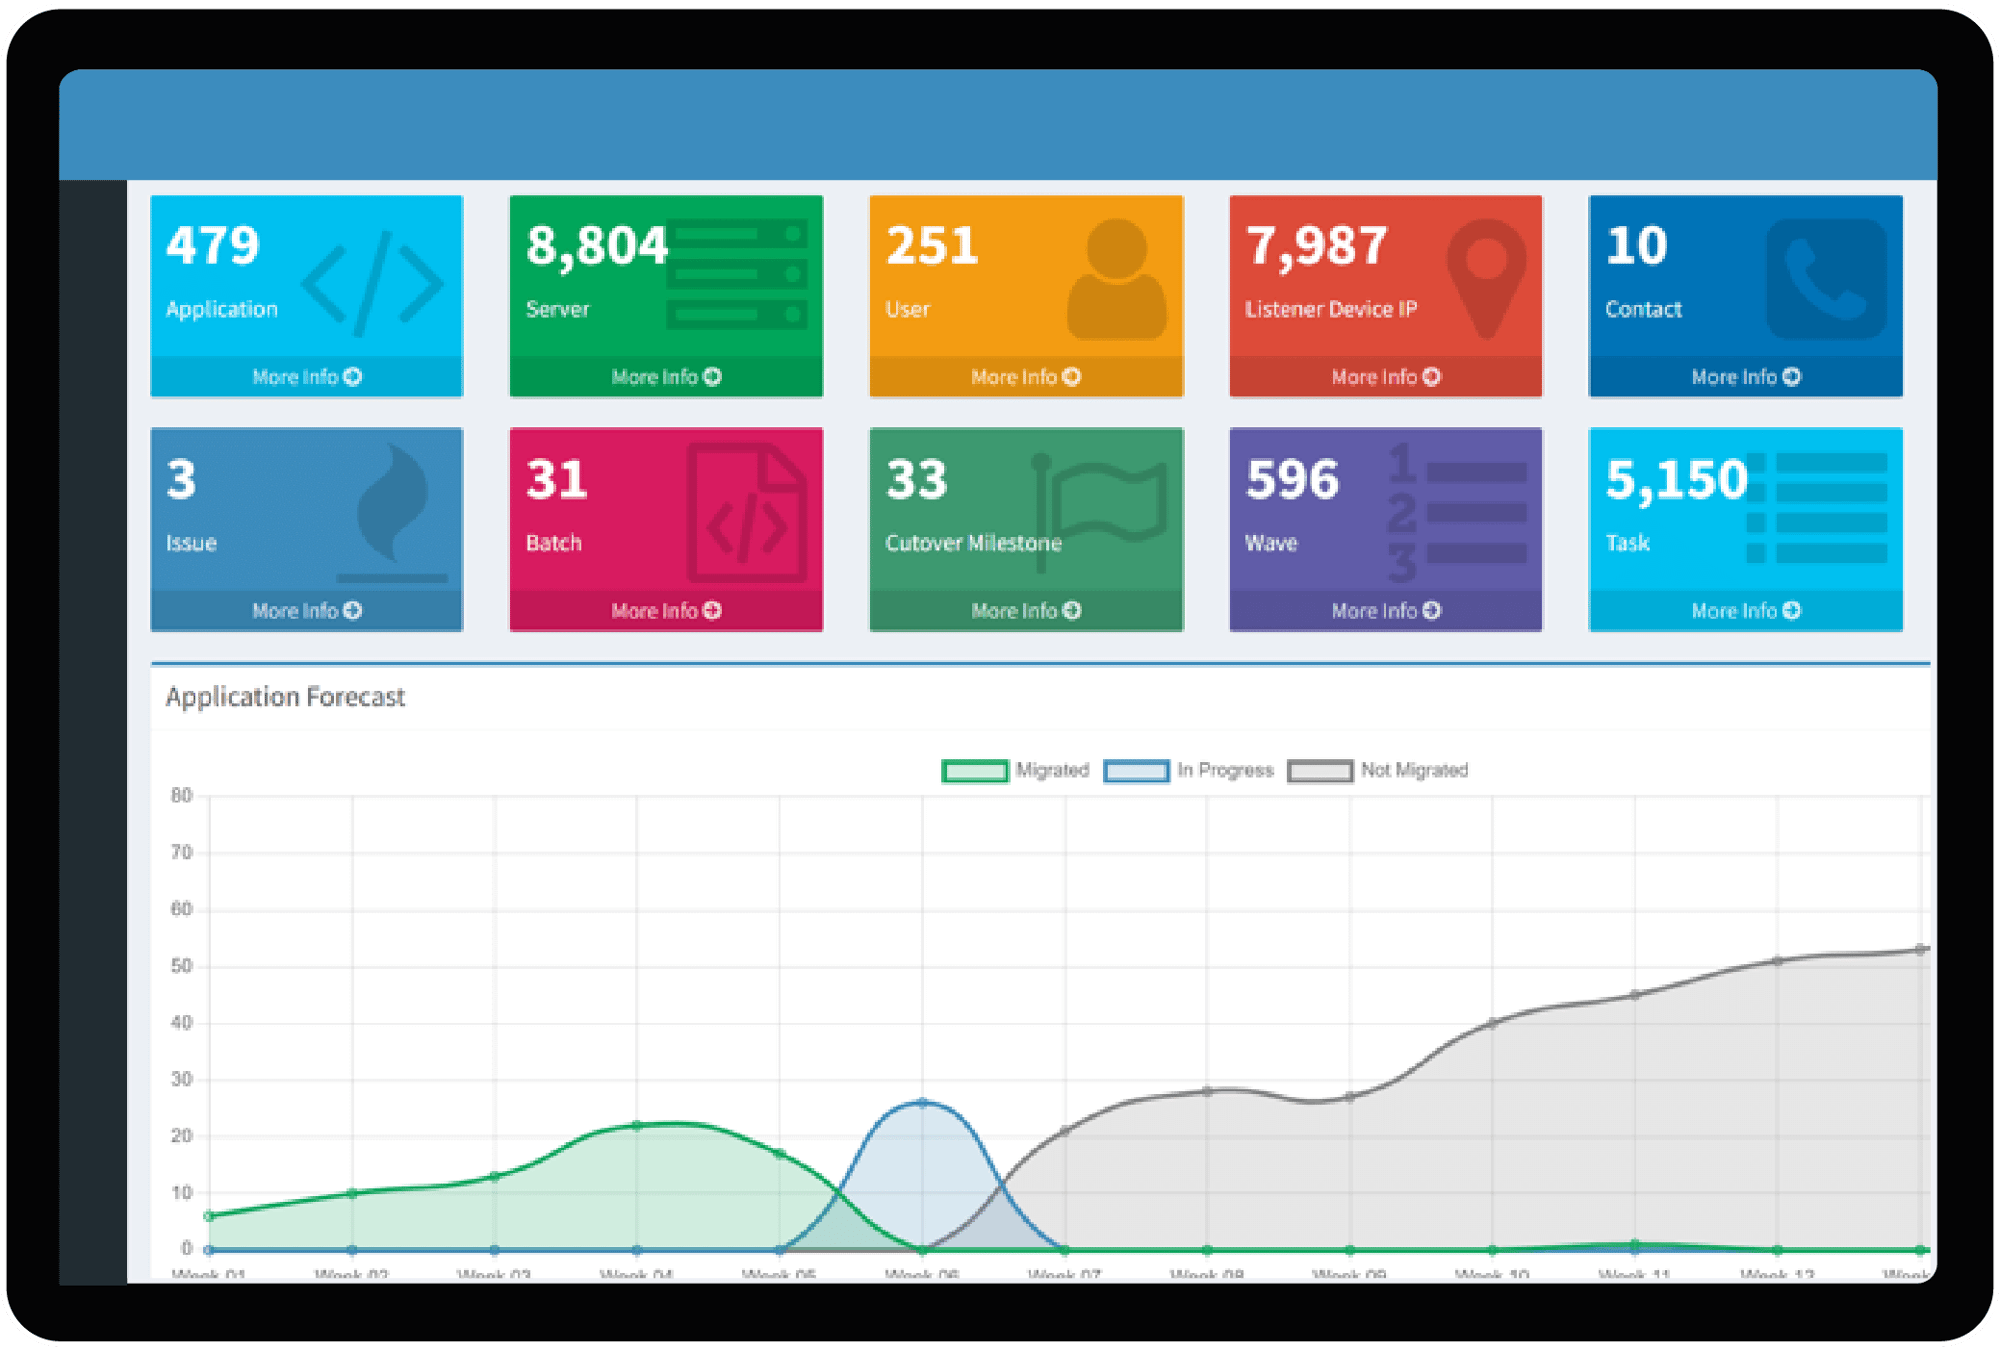
Task: Click the In Progress peak data point
Action: point(922,1103)
